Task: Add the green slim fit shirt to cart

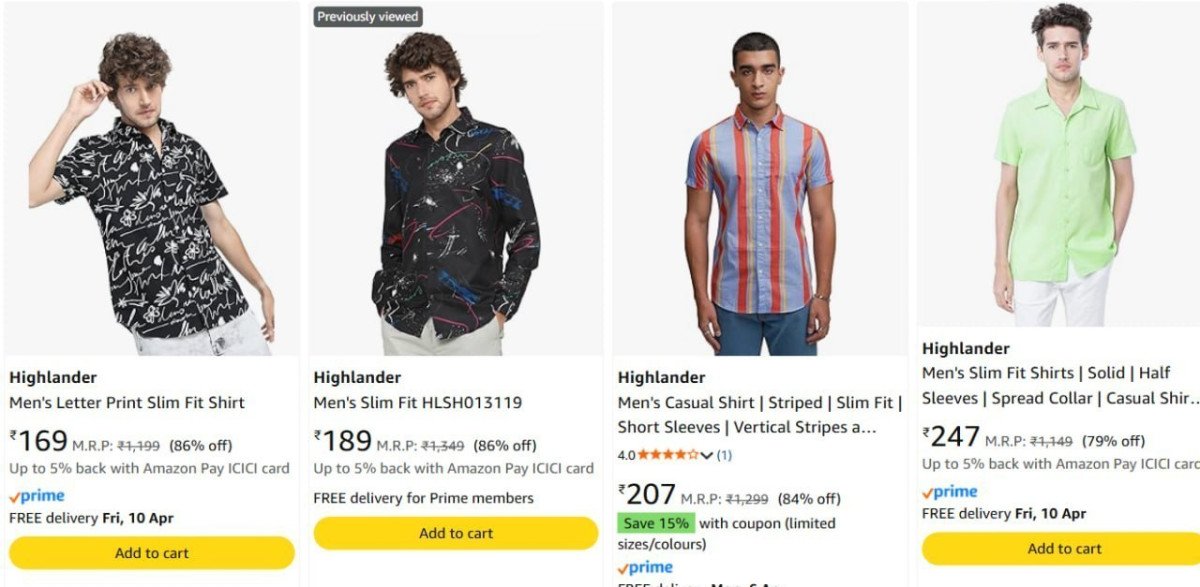Action: point(1063,548)
